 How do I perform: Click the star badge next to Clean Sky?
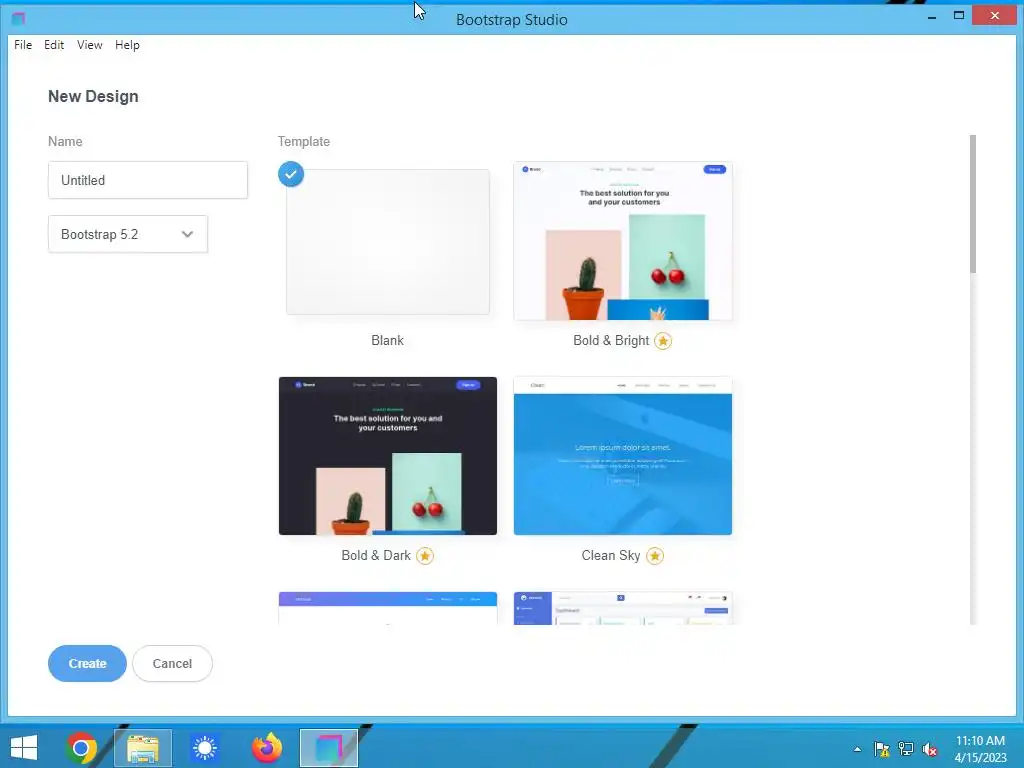654,556
